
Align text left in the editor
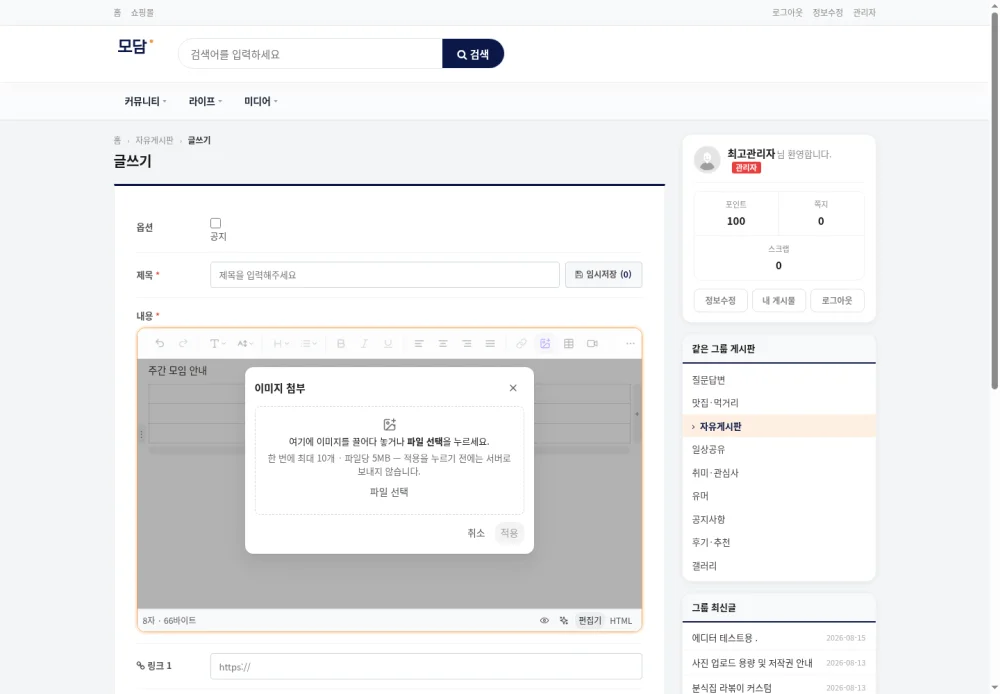coord(419,344)
